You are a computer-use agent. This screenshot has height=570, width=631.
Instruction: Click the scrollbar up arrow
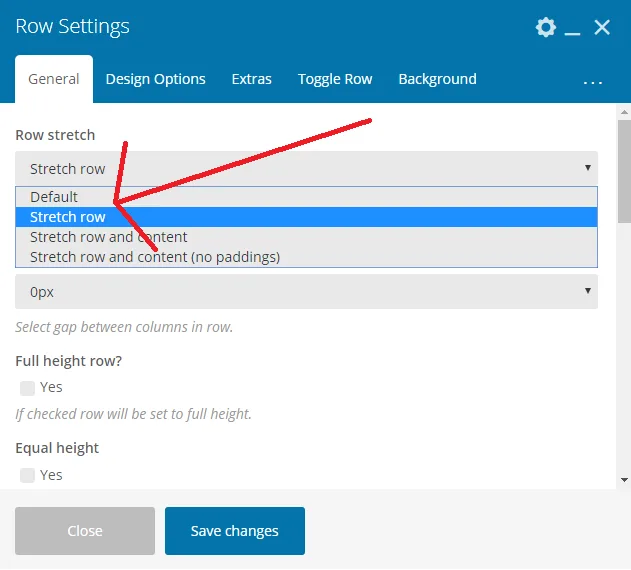[x=624, y=112]
